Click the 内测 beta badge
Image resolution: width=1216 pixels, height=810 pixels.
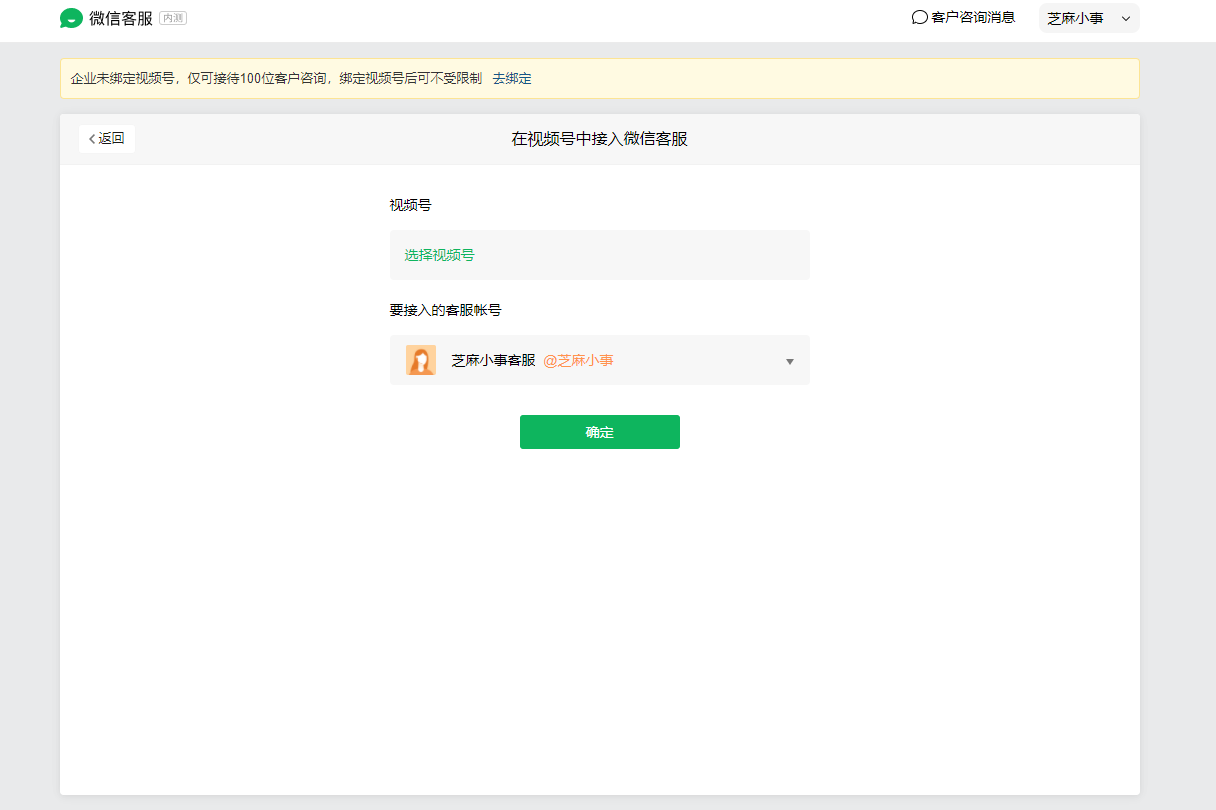pos(173,18)
